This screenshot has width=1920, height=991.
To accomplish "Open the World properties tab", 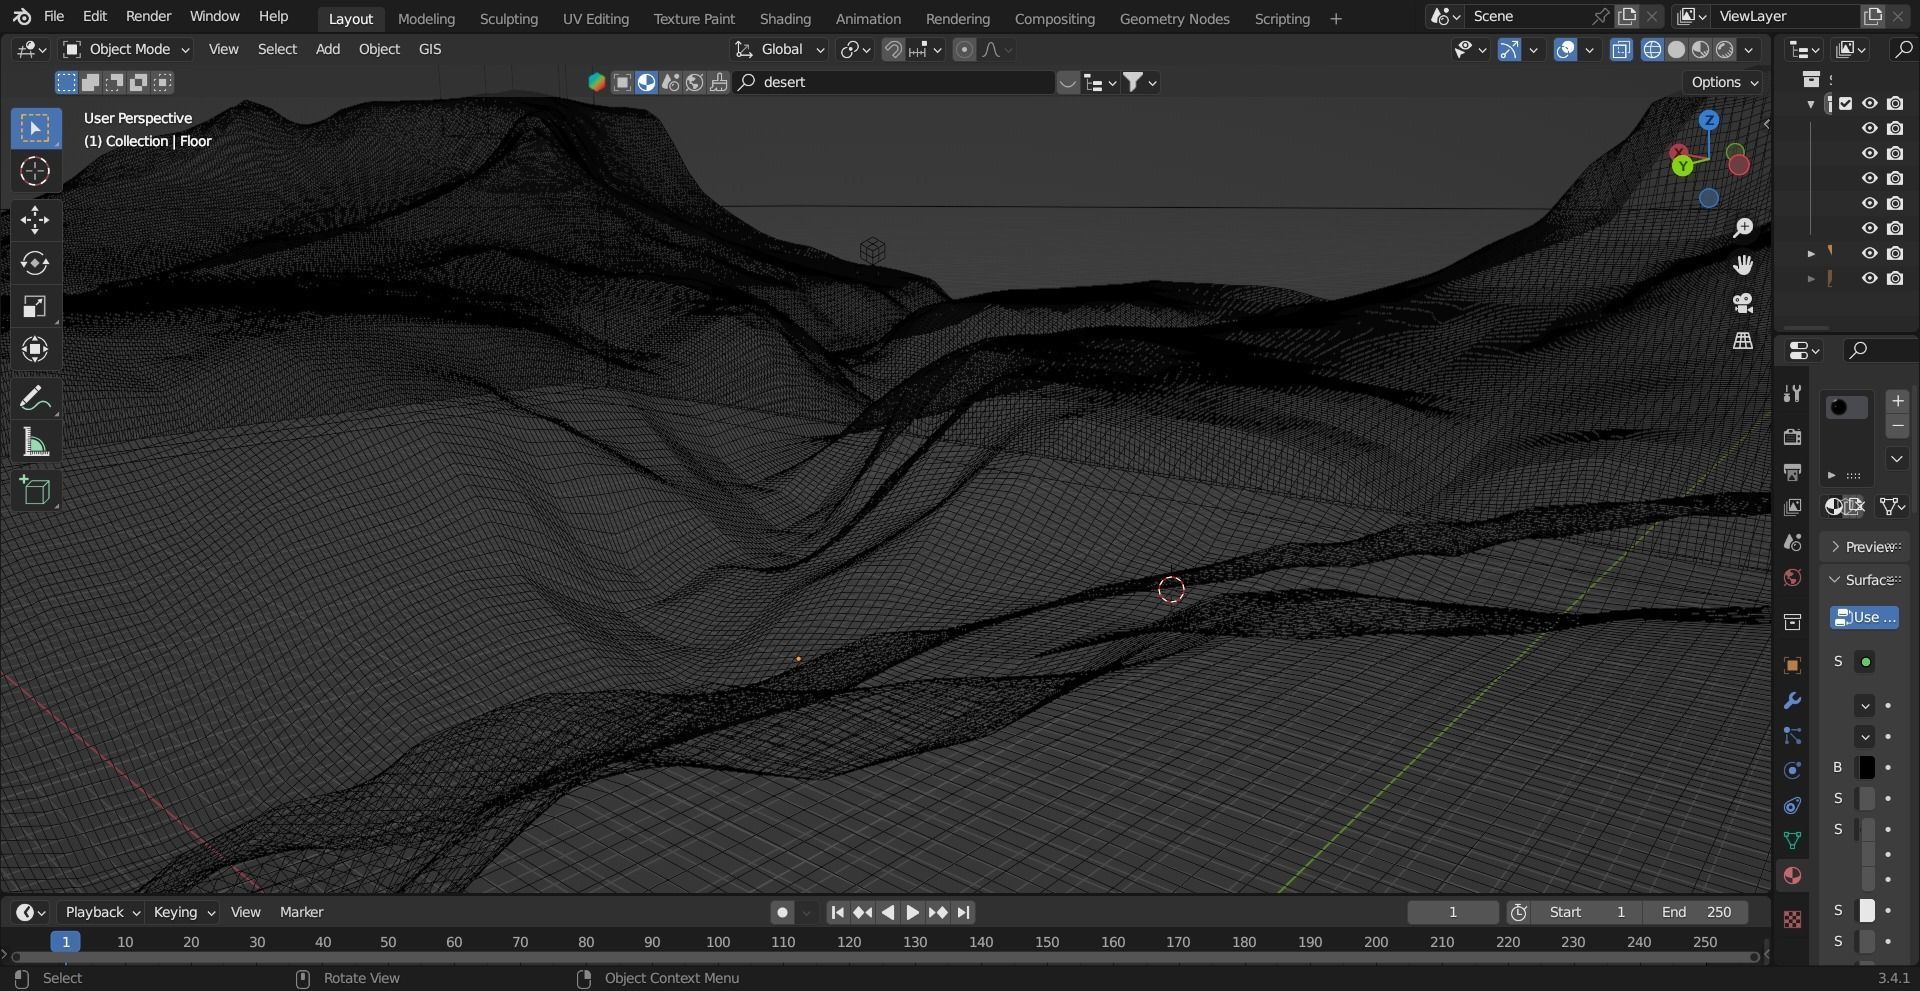I will [x=1792, y=578].
